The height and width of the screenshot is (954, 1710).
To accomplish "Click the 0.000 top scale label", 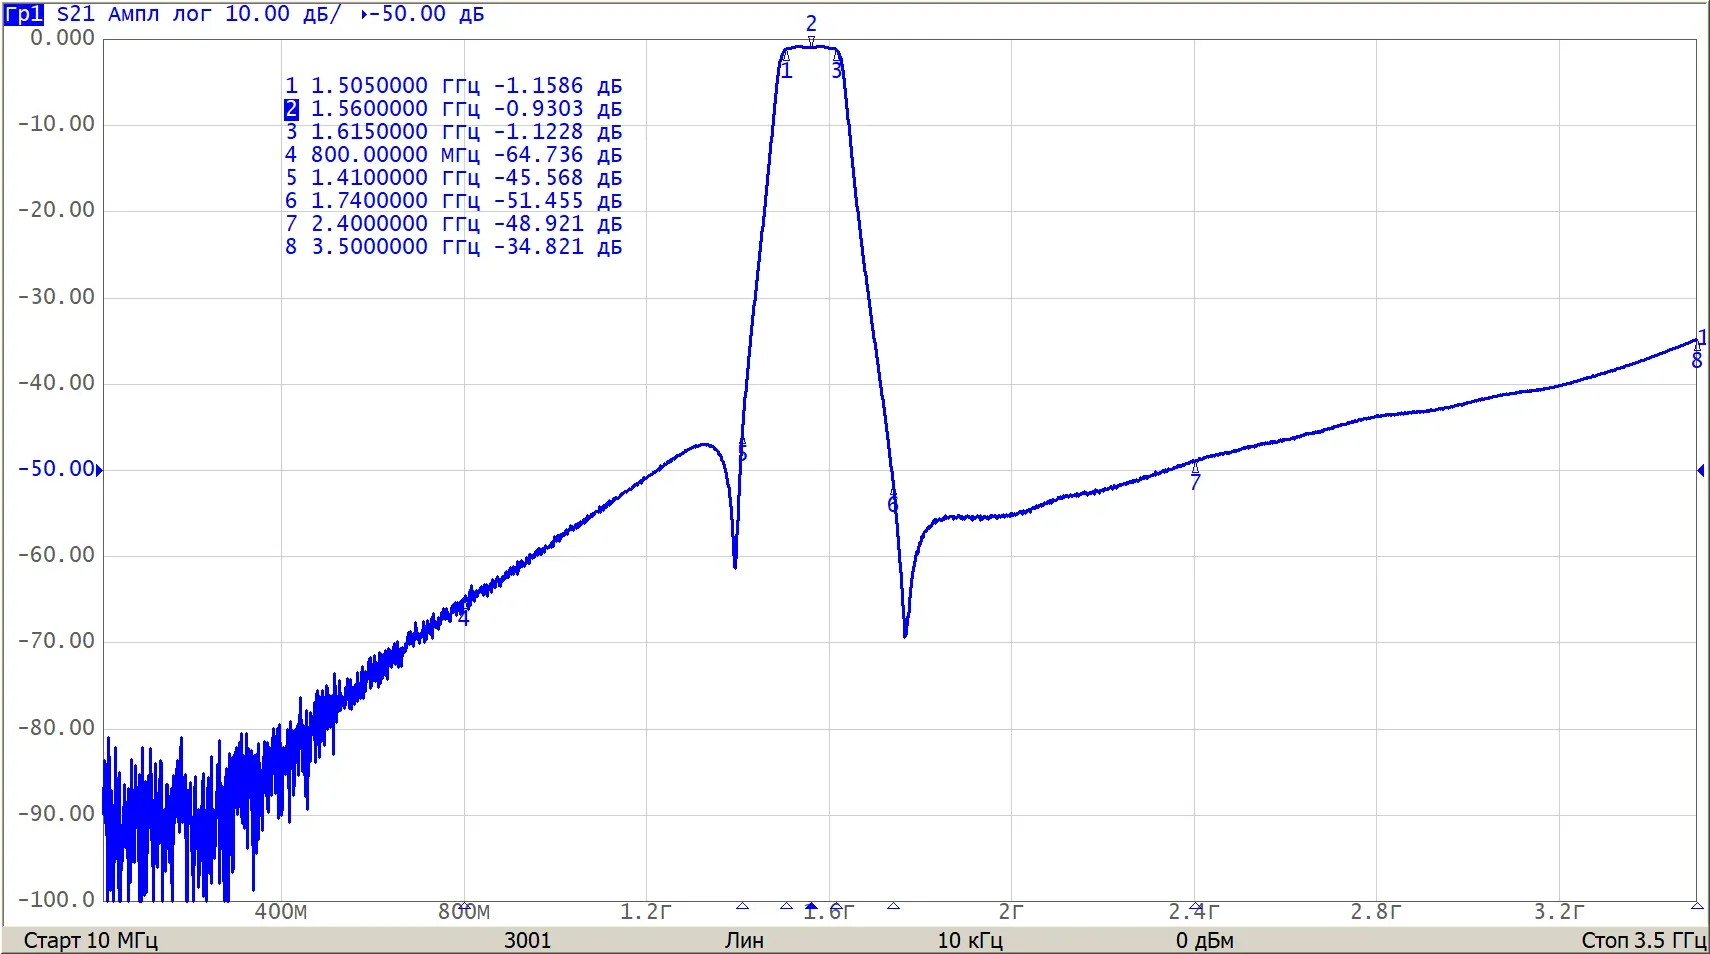I will point(62,38).
